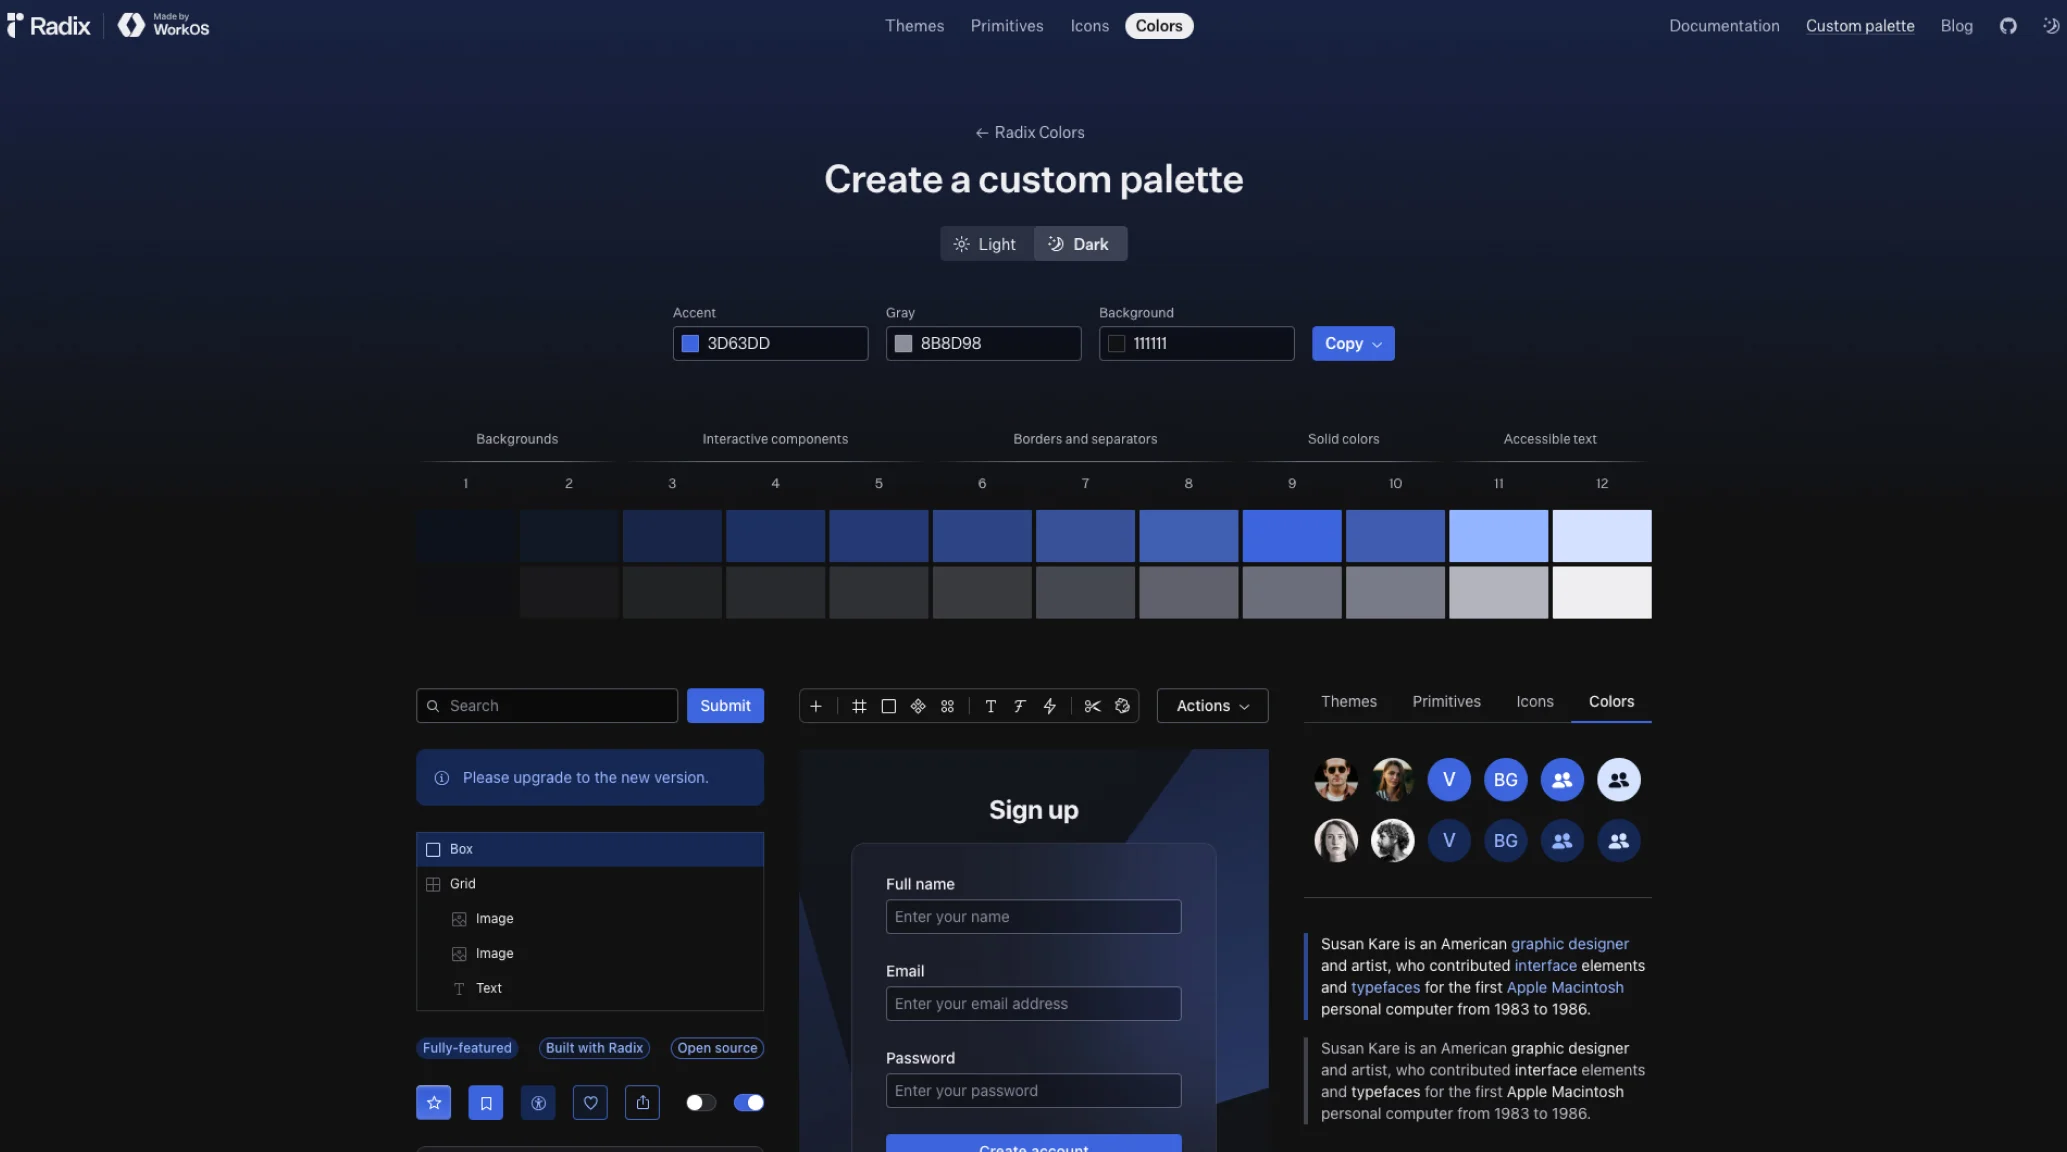This screenshot has width=2067, height=1152.
Task: Switch palette to Light mode
Action: 986,244
